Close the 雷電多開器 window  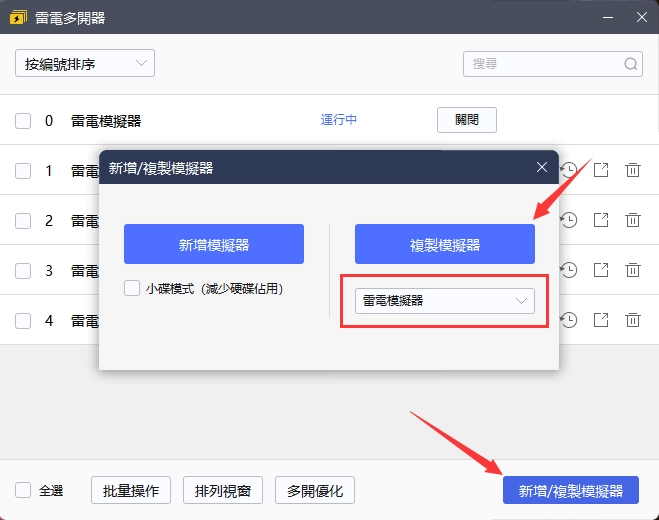click(641, 17)
